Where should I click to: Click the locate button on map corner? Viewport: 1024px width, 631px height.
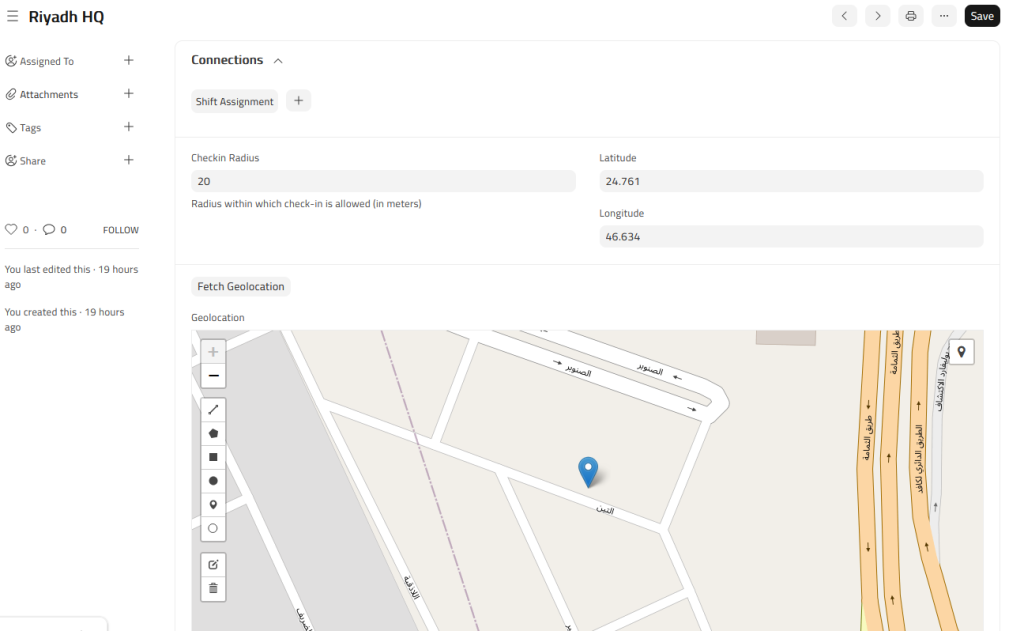[x=961, y=352]
